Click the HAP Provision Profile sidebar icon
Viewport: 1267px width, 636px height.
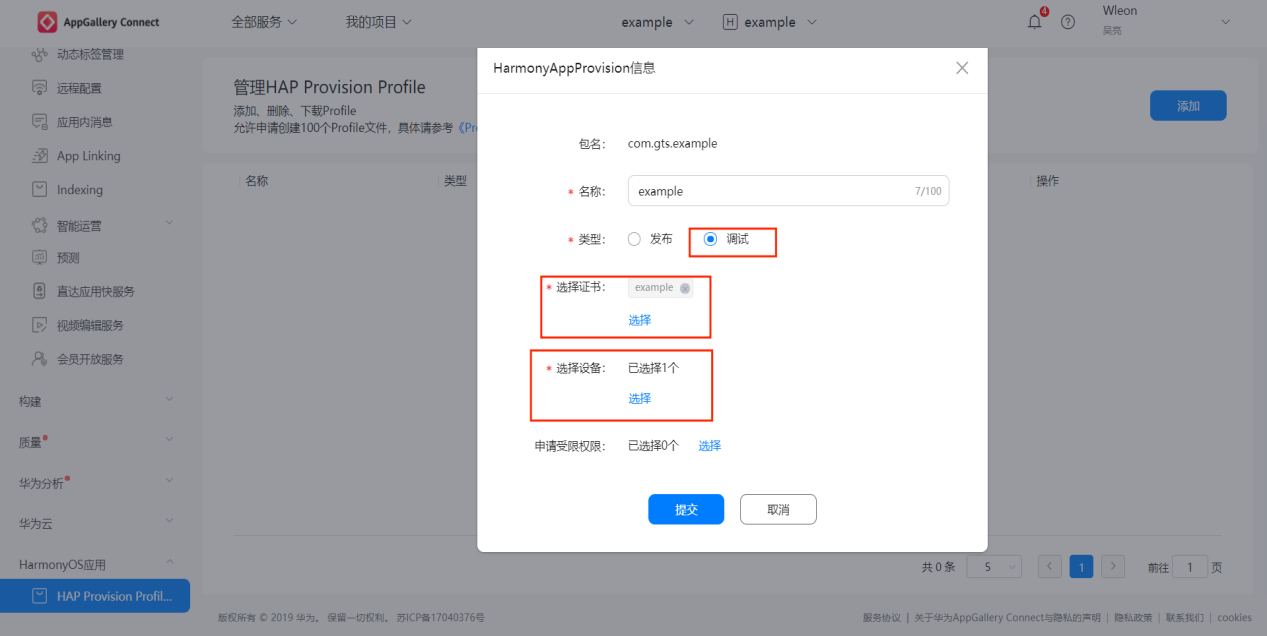(x=40, y=596)
